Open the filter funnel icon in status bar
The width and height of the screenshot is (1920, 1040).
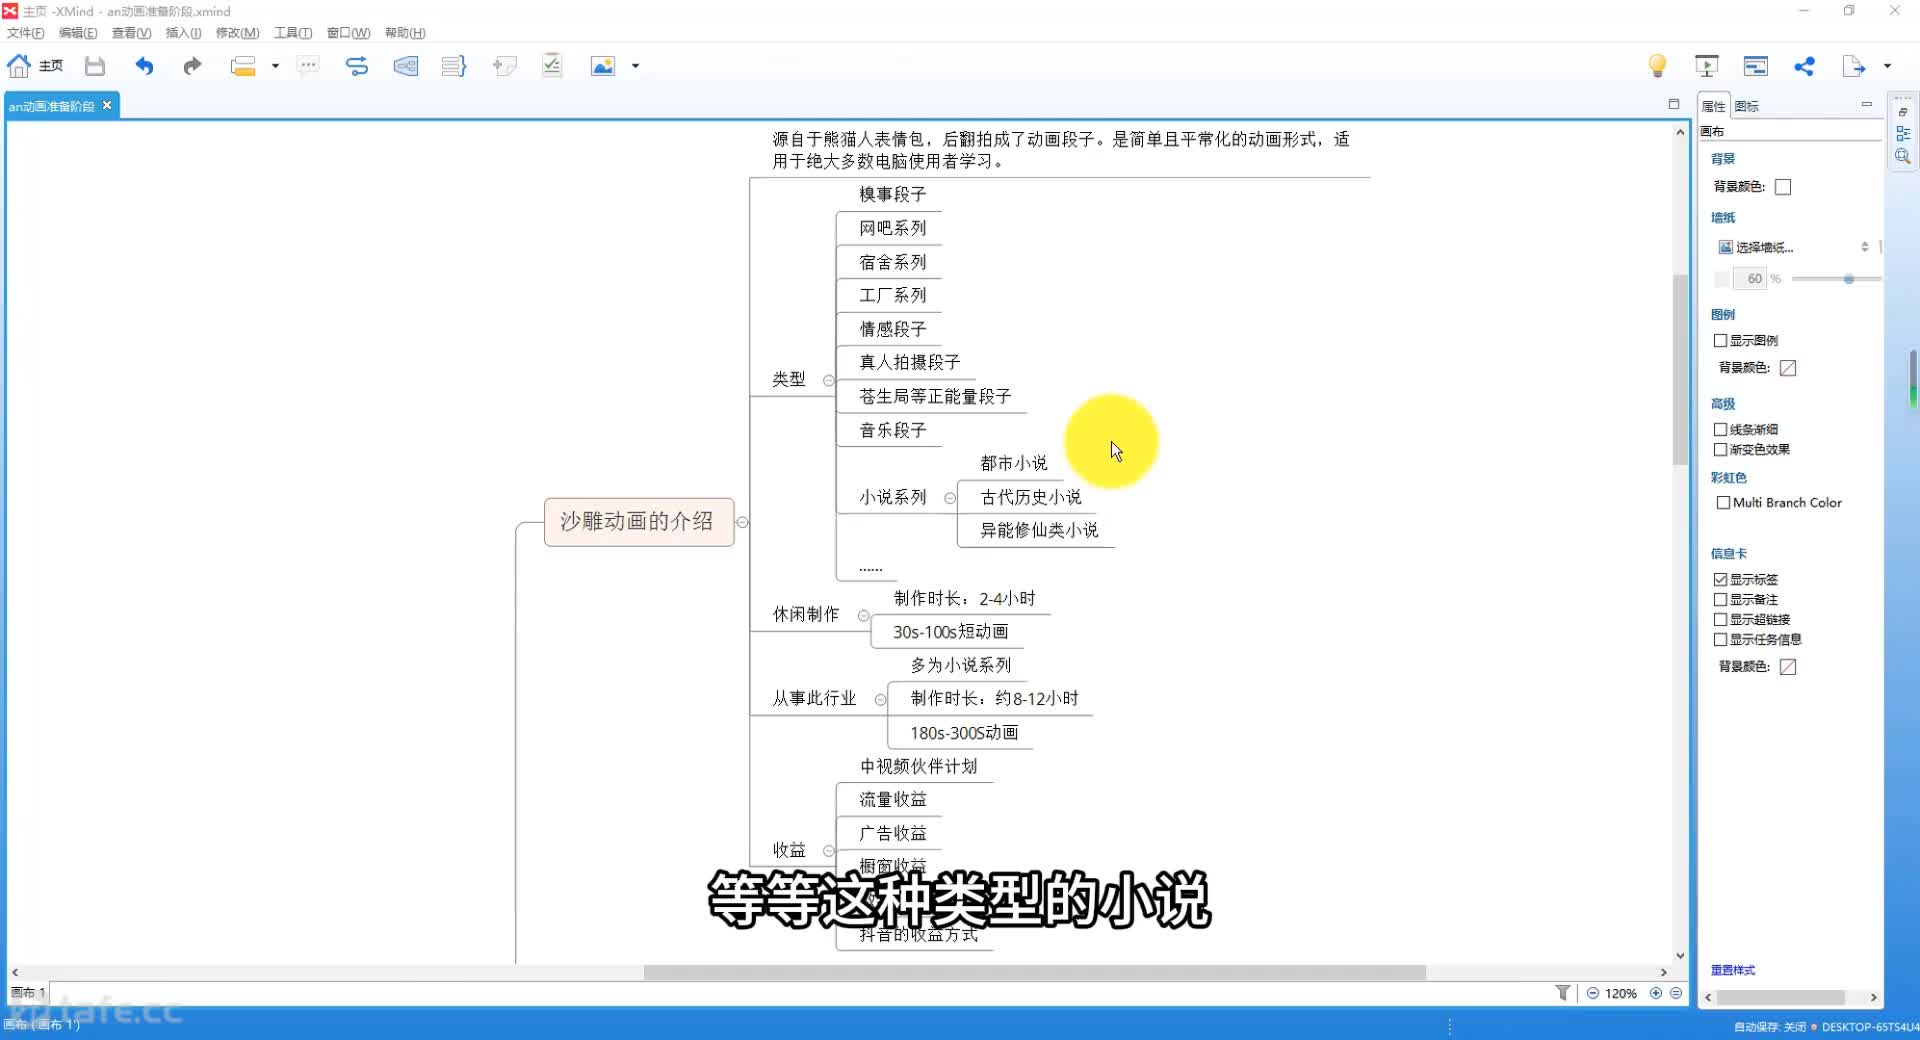1563,993
